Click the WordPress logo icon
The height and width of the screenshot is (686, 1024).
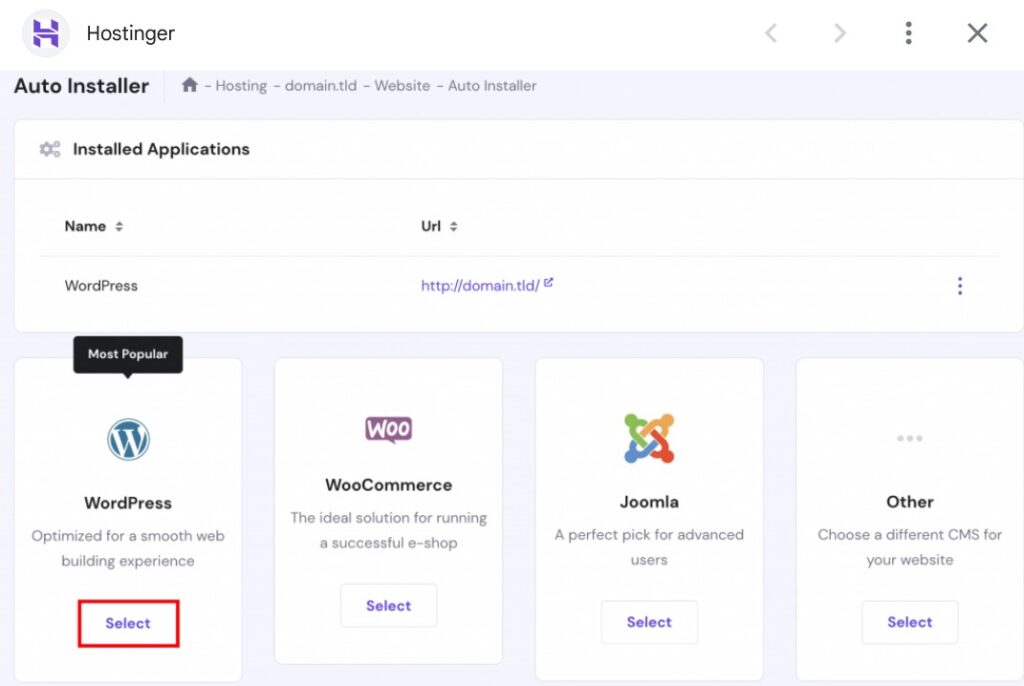point(128,439)
